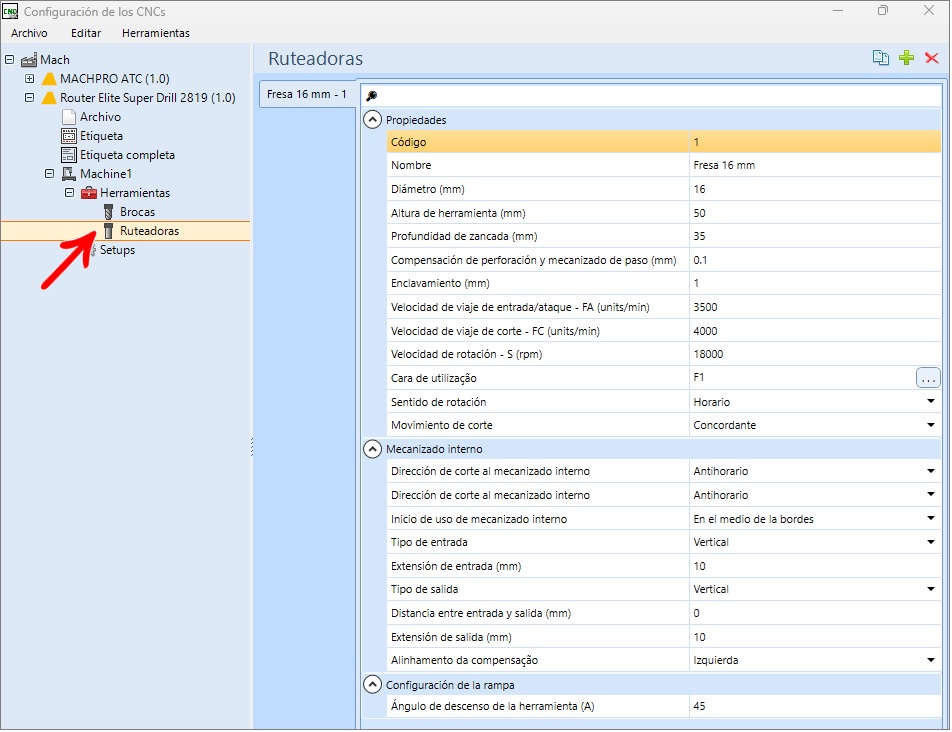952x732 pixels.
Task: Open the Herramientas menu
Action: (x=155, y=33)
